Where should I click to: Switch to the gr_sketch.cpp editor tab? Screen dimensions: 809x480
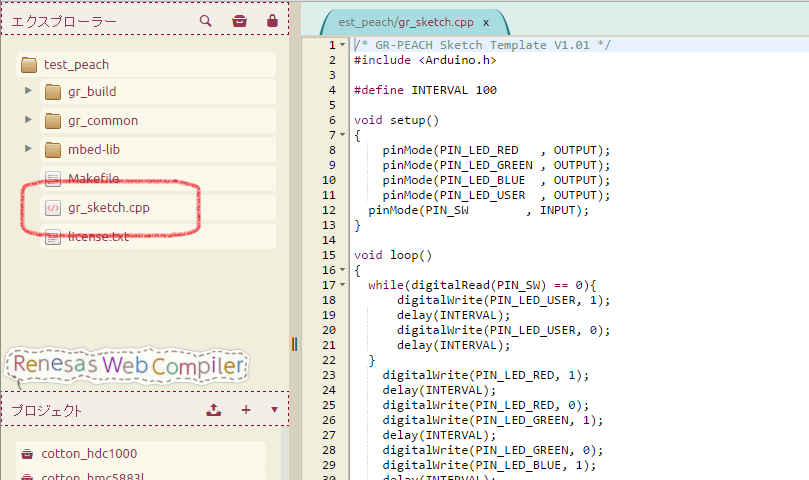[x=405, y=22]
